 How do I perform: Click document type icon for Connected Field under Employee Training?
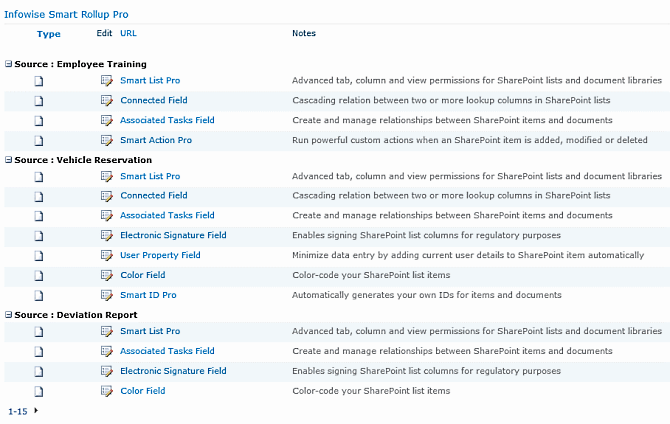tap(39, 101)
